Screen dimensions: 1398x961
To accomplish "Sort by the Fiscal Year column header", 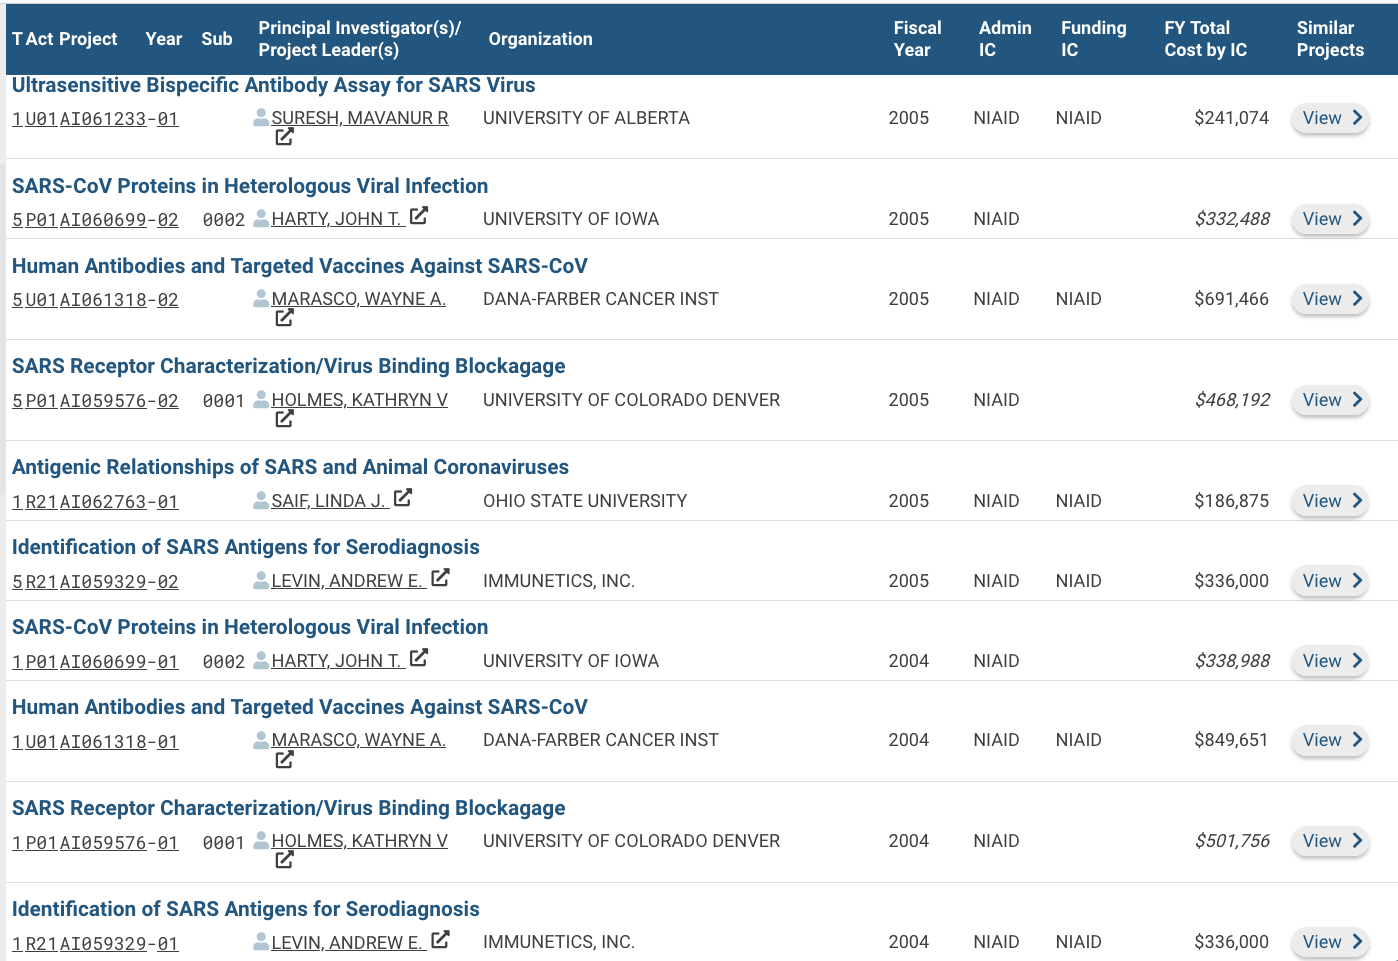I will coord(916,39).
